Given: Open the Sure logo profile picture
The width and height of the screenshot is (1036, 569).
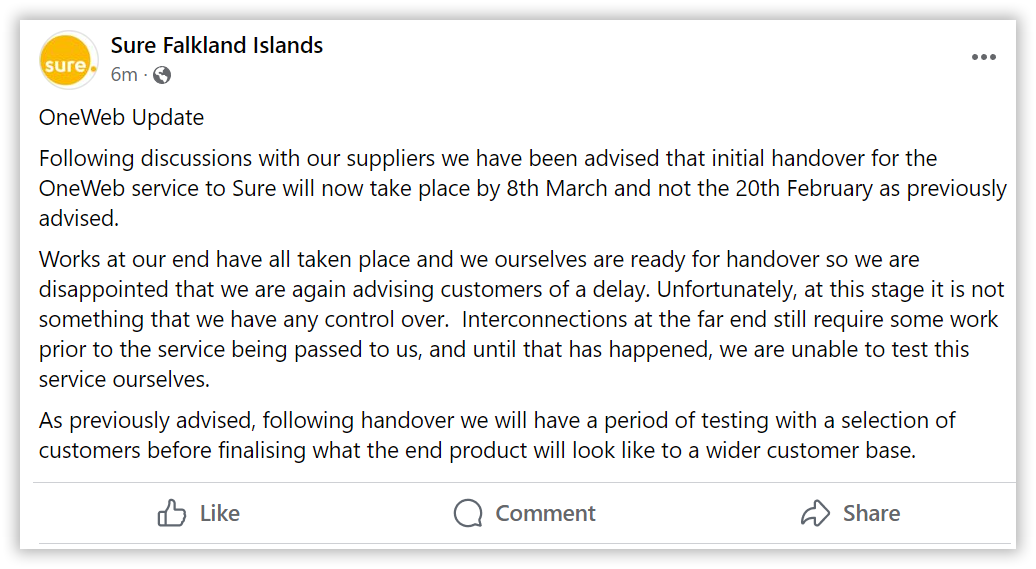Looking at the screenshot, I should [68, 61].
